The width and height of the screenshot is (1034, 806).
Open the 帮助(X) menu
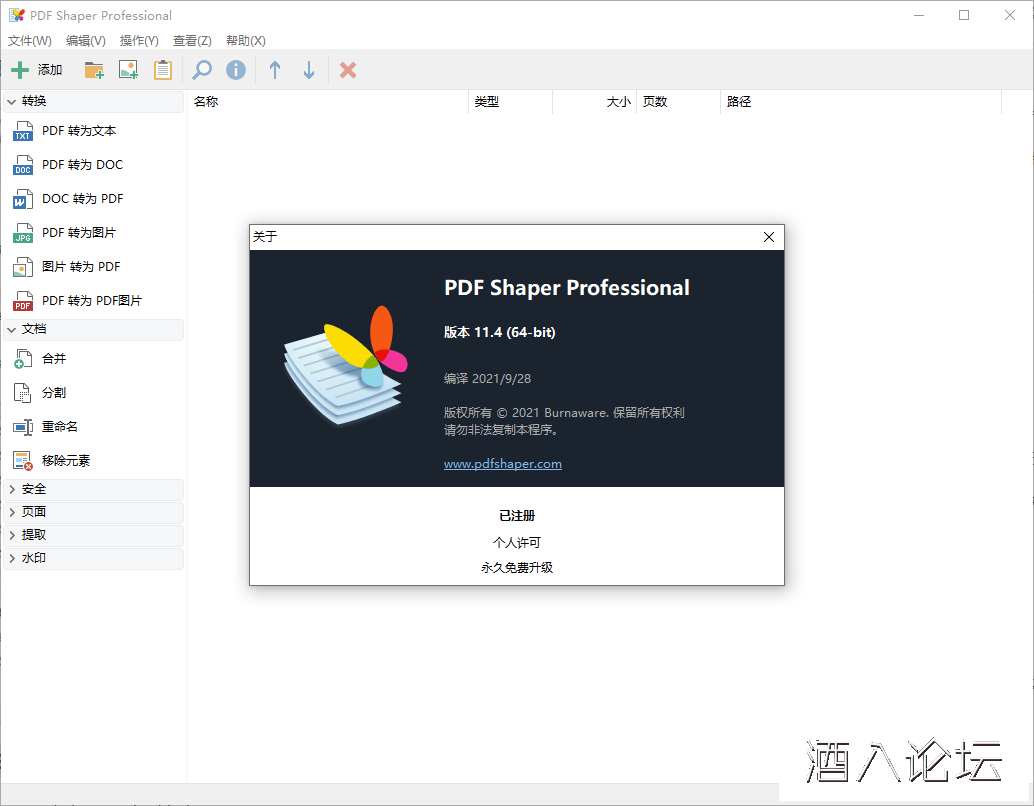point(246,41)
